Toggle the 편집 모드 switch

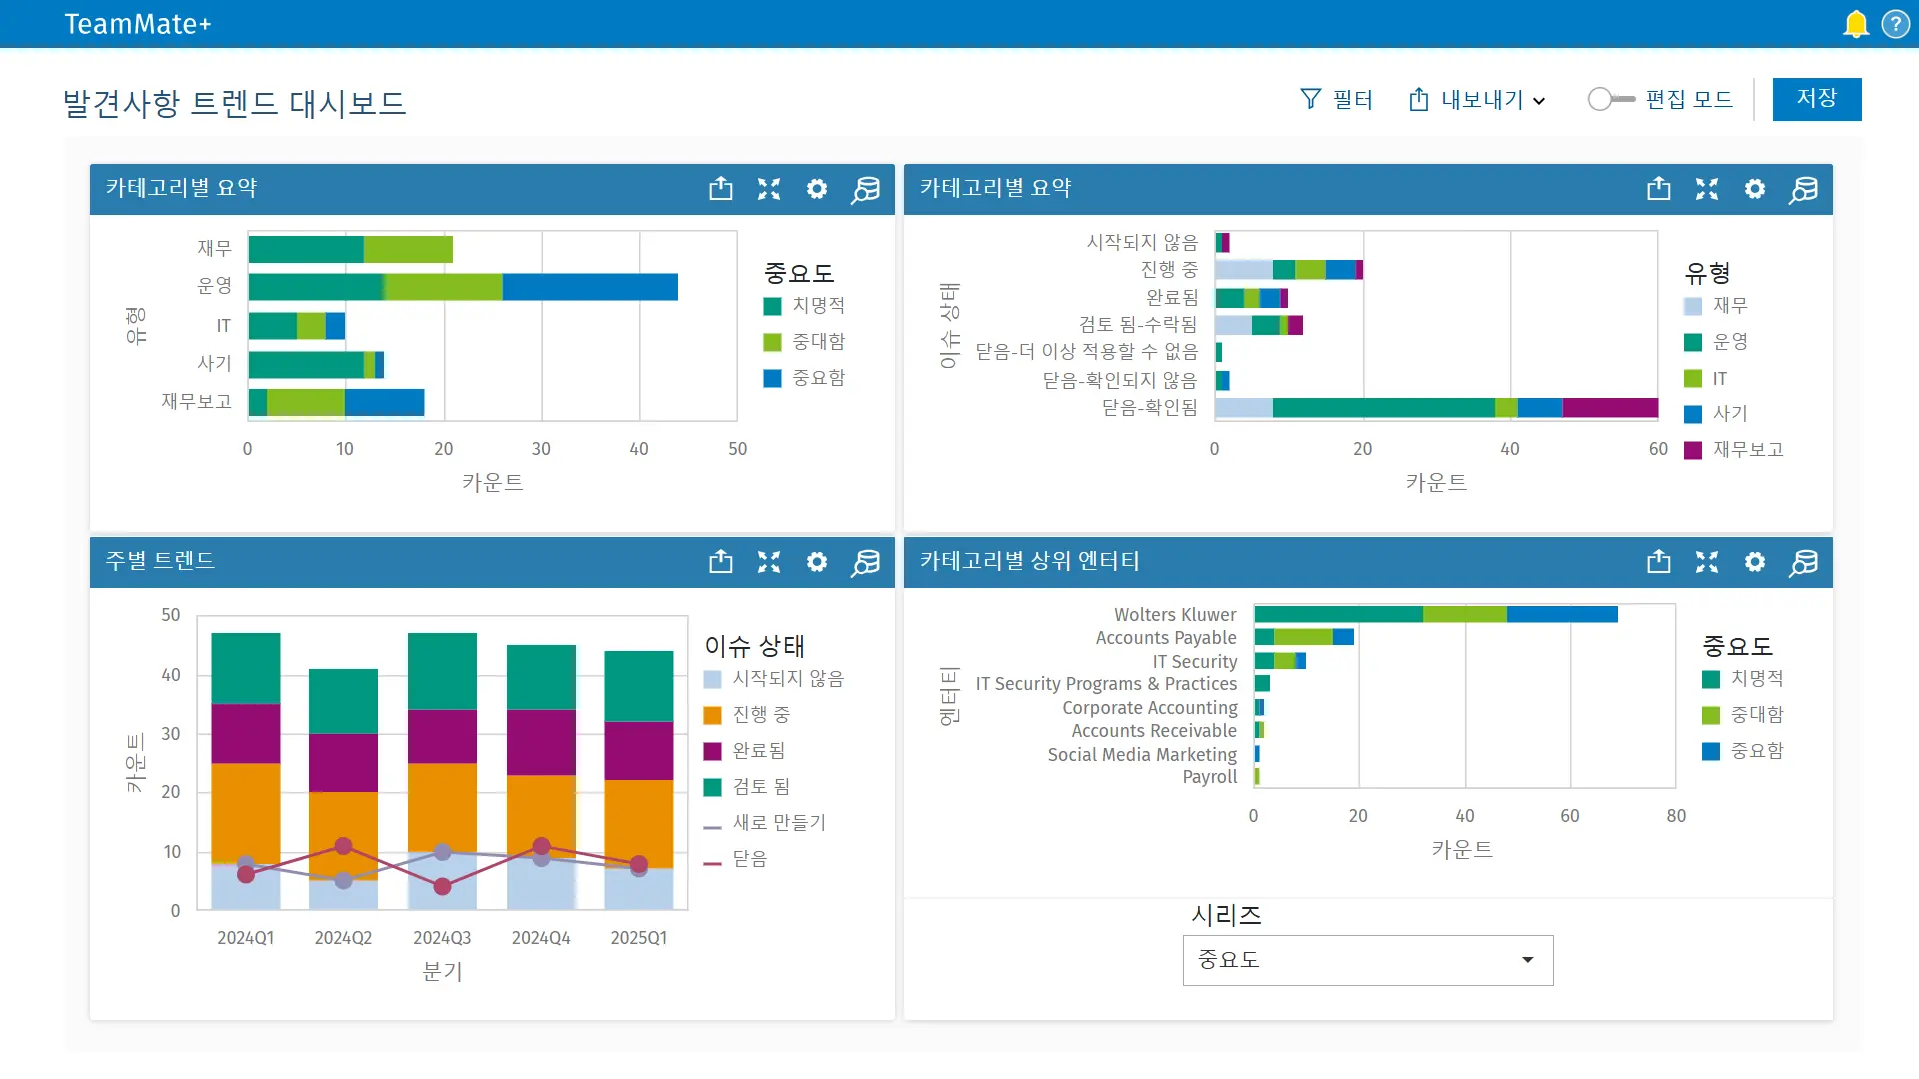point(1610,99)
